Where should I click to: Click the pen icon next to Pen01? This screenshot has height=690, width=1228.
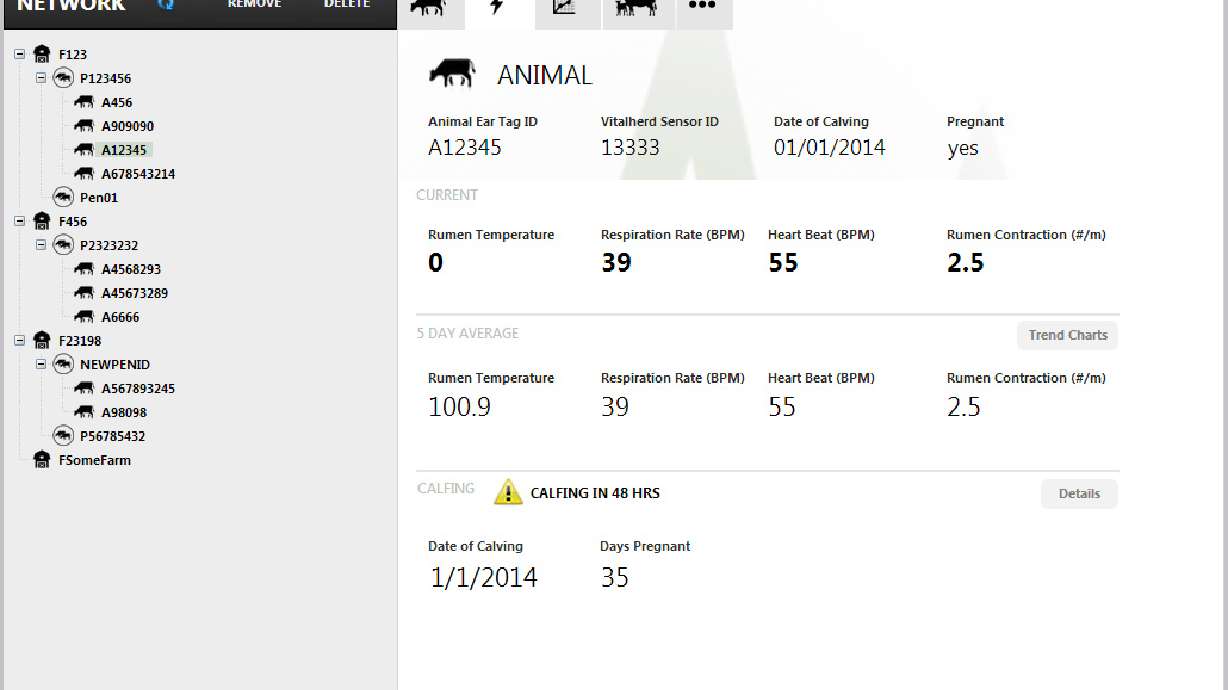pyautogui.click(x=62, y=197)
